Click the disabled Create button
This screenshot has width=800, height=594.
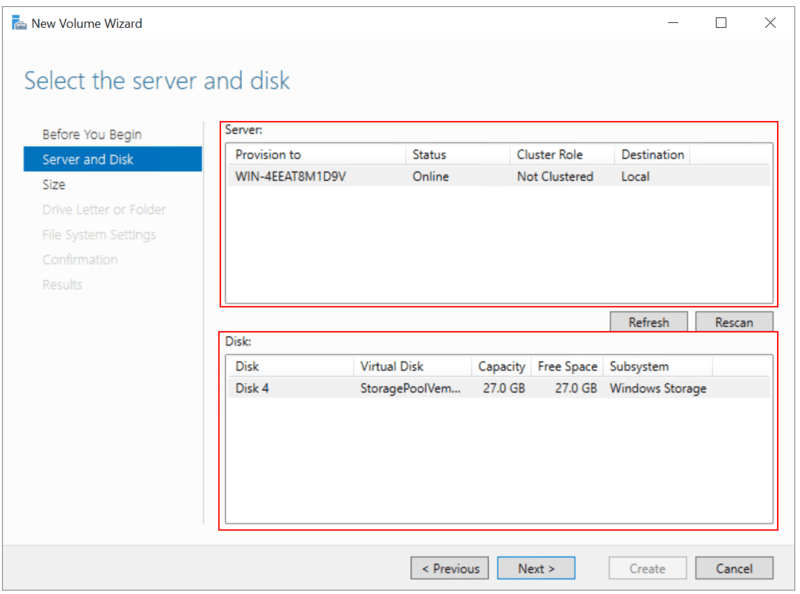647,567
